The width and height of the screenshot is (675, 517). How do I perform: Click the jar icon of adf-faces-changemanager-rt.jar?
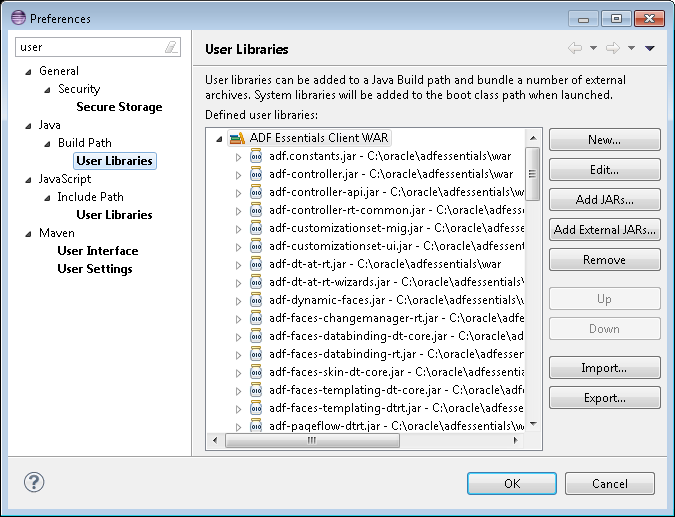[256, 319]
